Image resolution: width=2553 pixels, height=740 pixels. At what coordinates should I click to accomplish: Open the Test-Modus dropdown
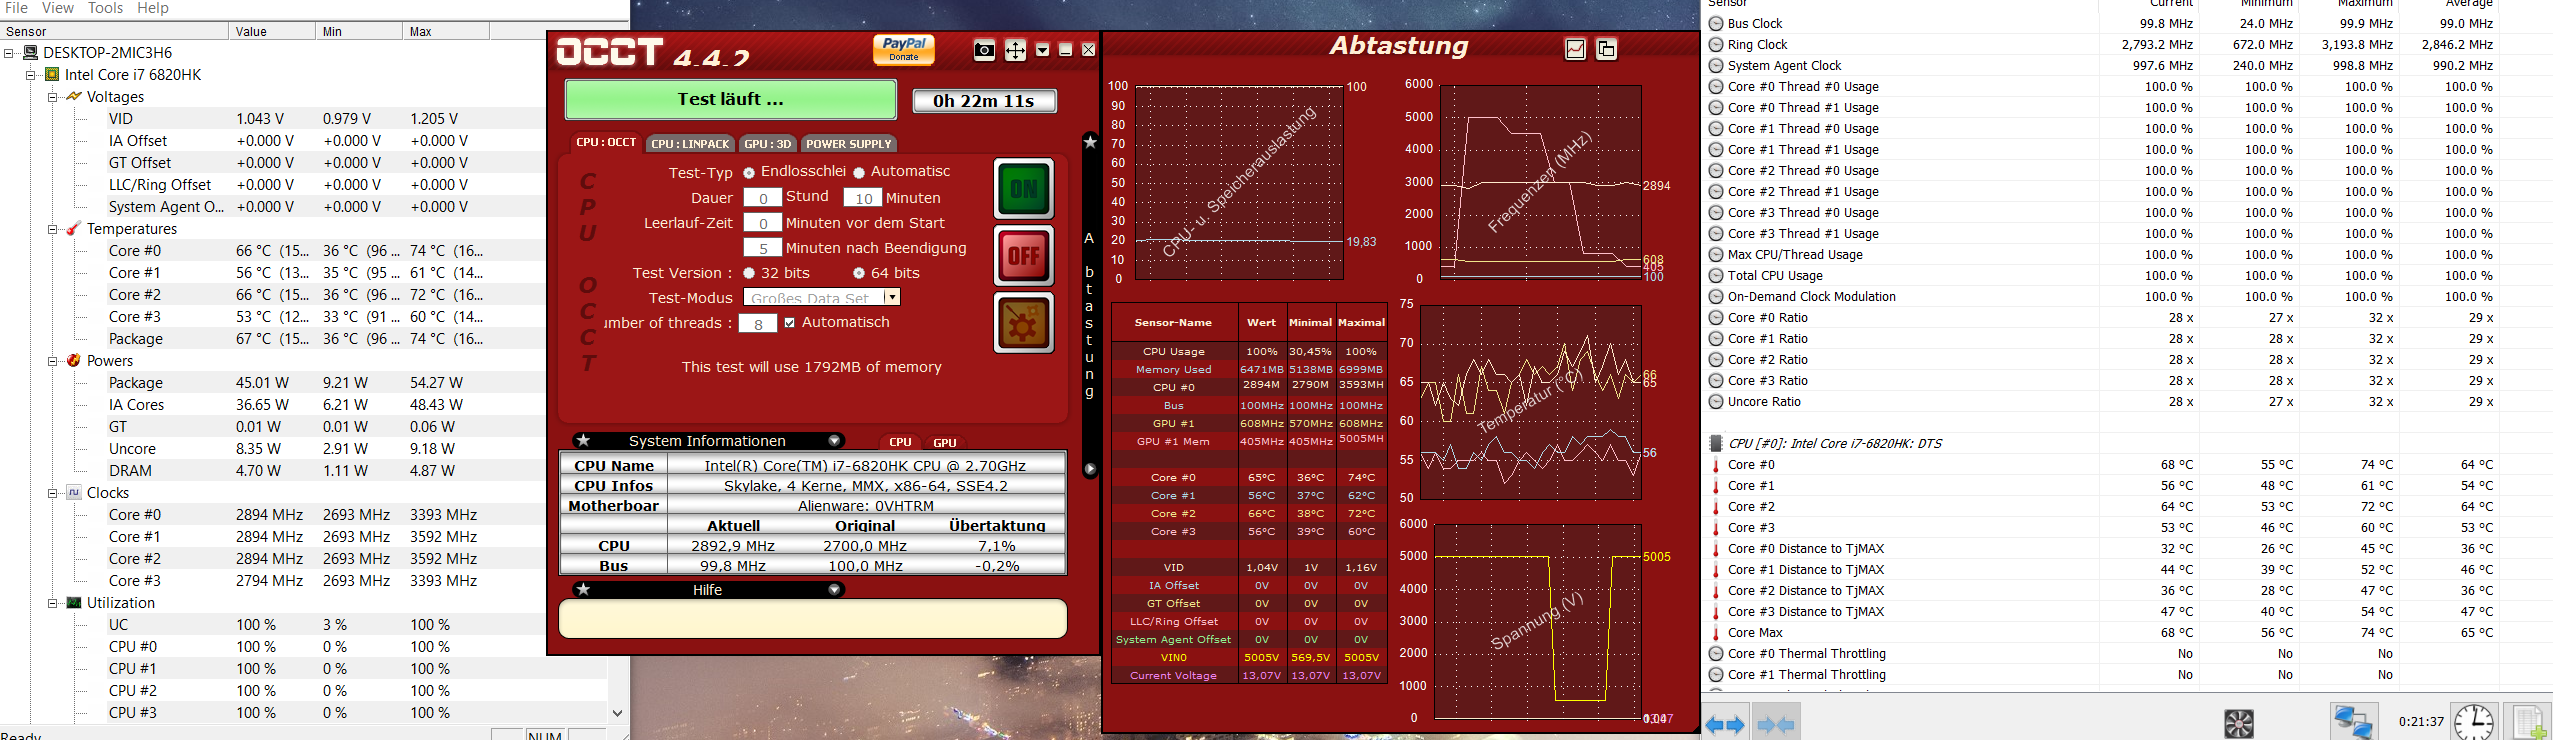coord(892,297)
